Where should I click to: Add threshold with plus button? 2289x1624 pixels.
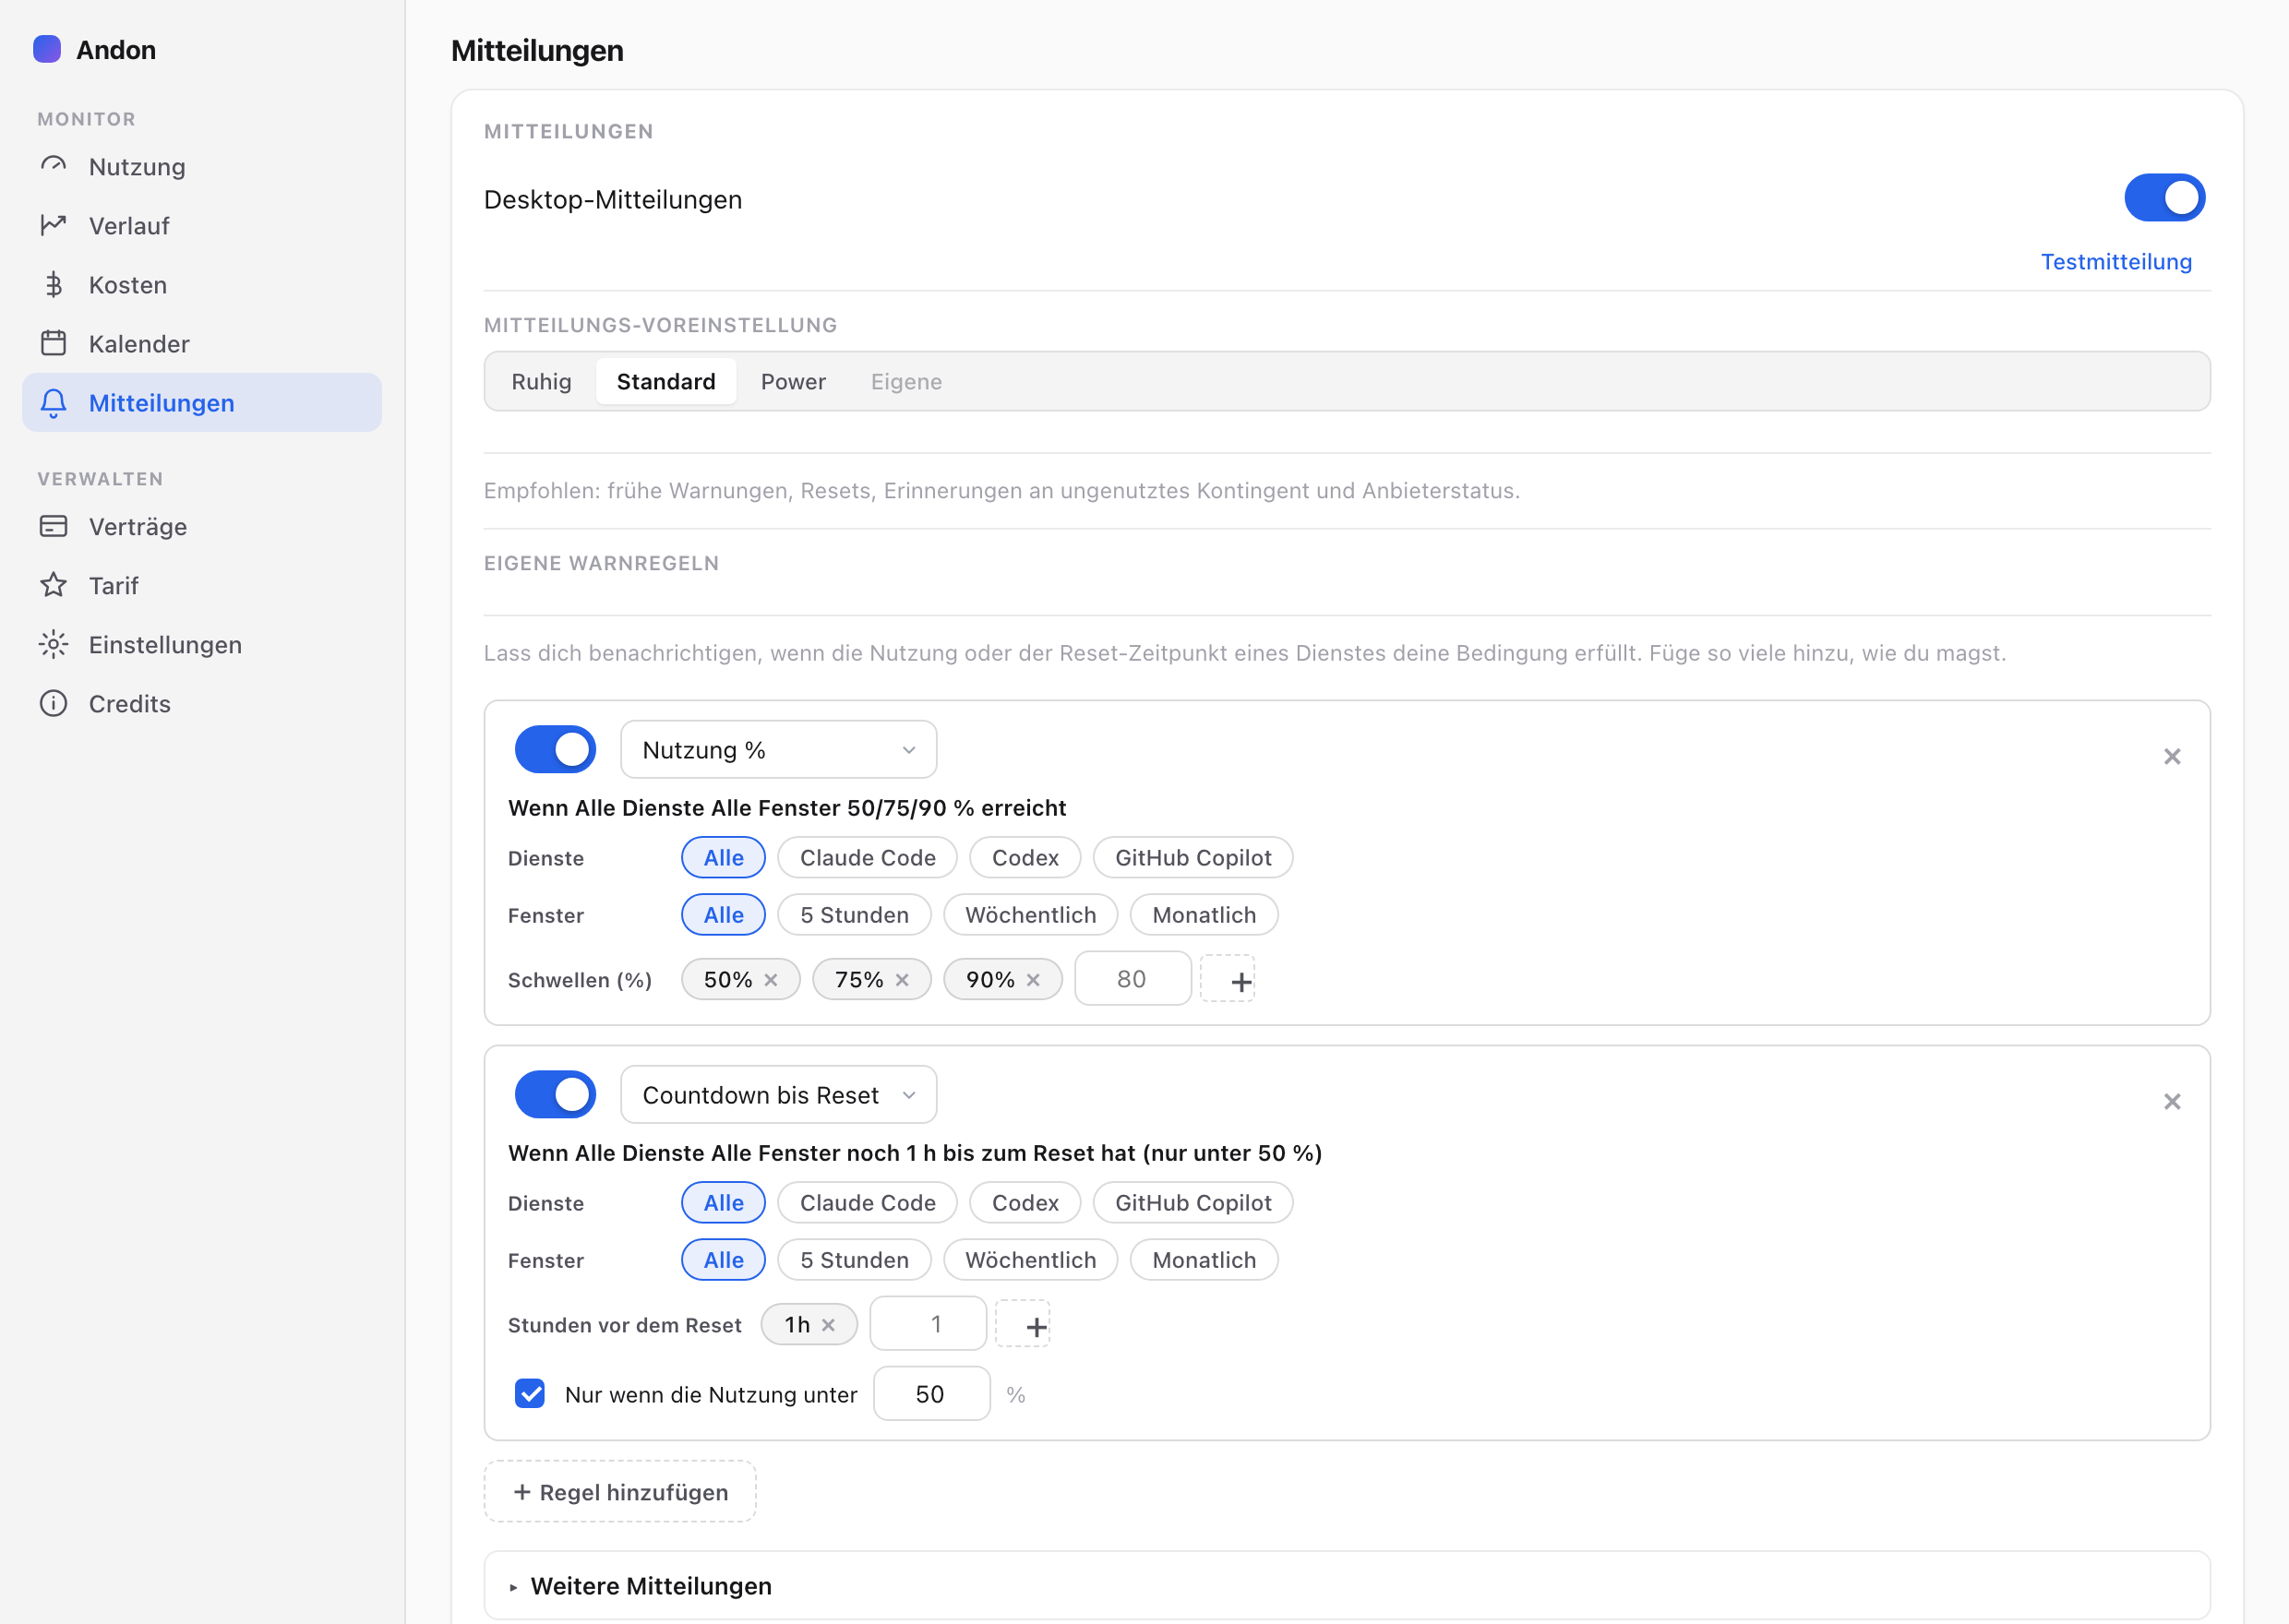[1227, 979]
